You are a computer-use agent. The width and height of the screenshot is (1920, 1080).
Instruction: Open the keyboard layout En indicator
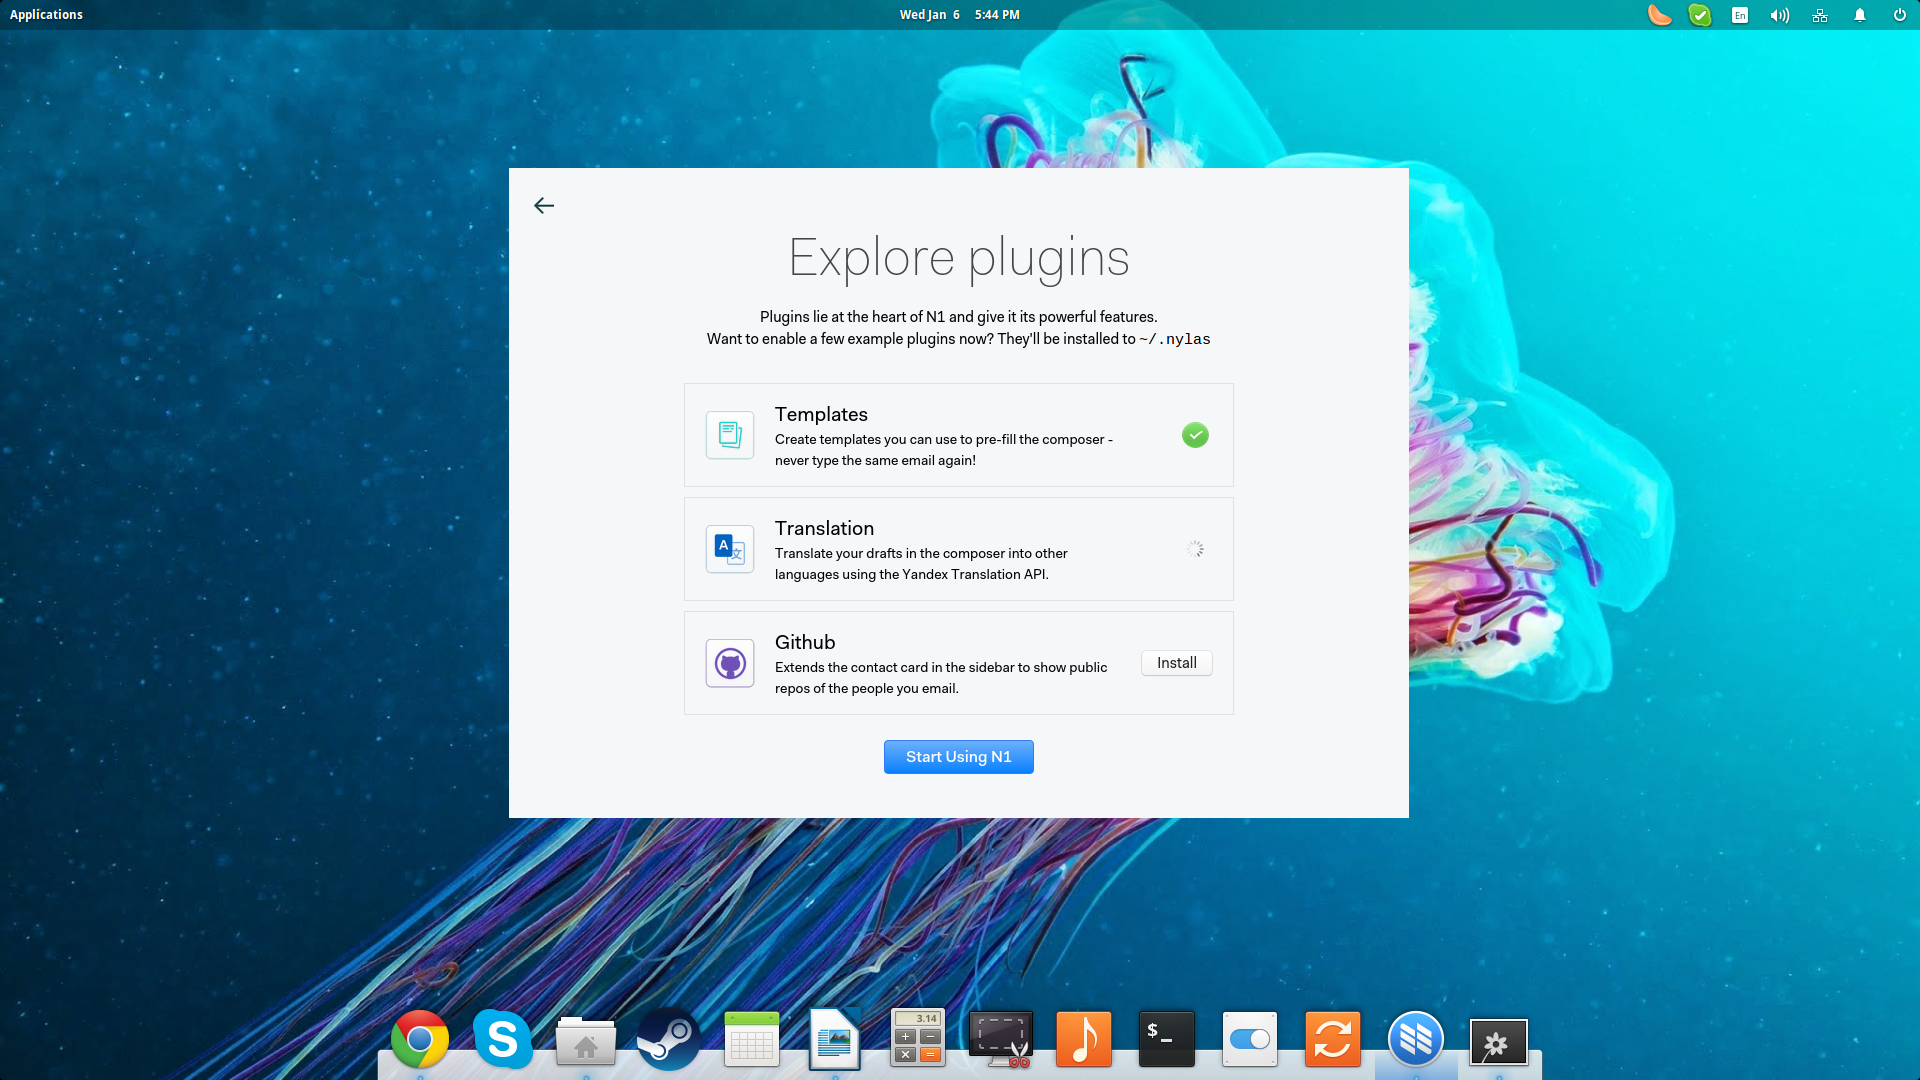1740,15
